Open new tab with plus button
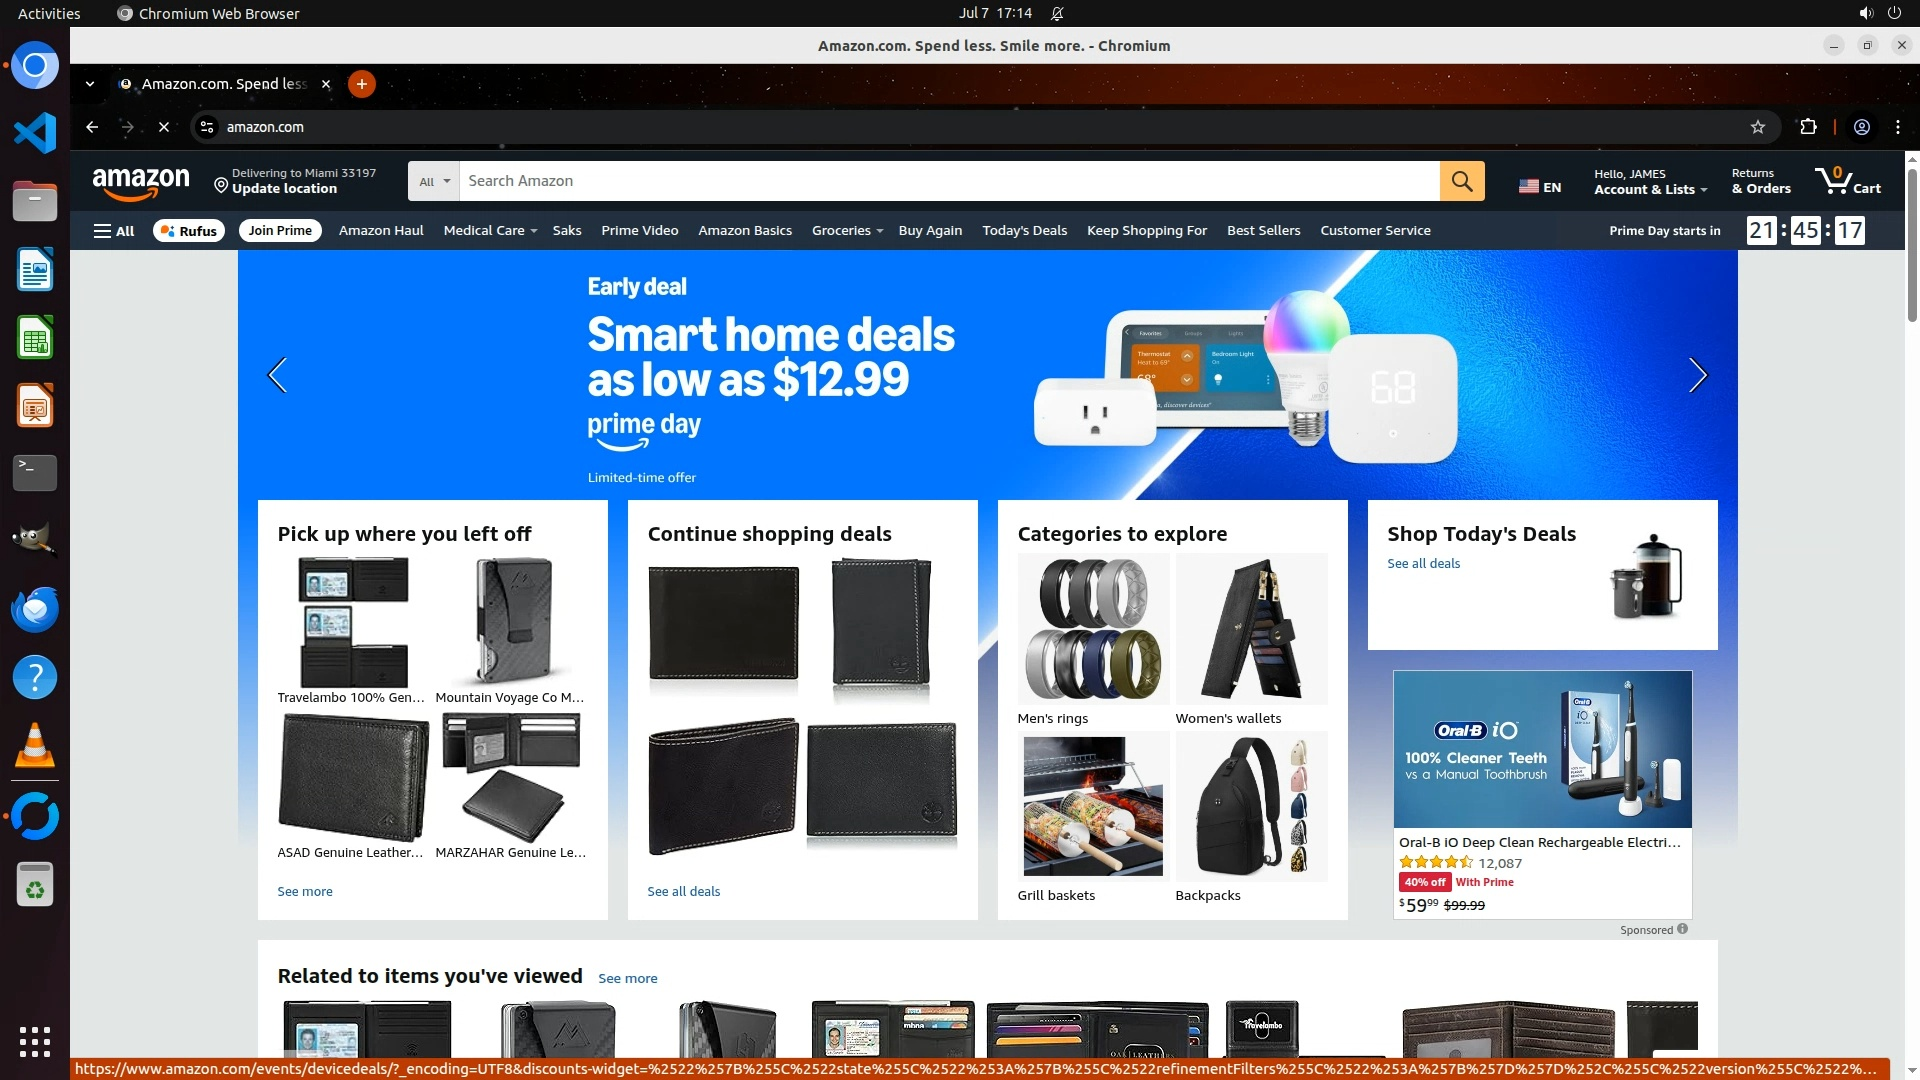 pyautogui.click(x=361, y=84)
